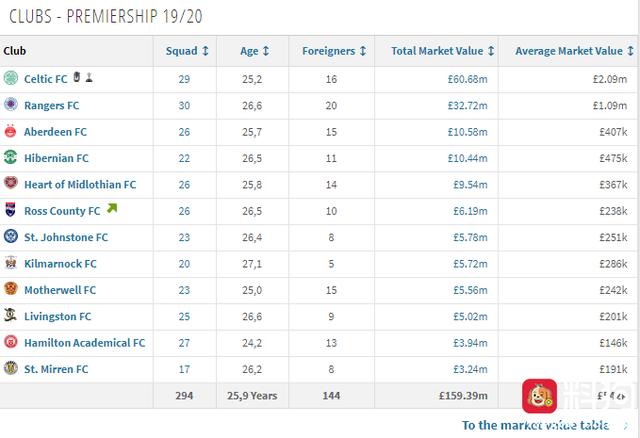640x438 pixels.
Task: Click the Hibernian FC green crest icon
Action: 11,157
